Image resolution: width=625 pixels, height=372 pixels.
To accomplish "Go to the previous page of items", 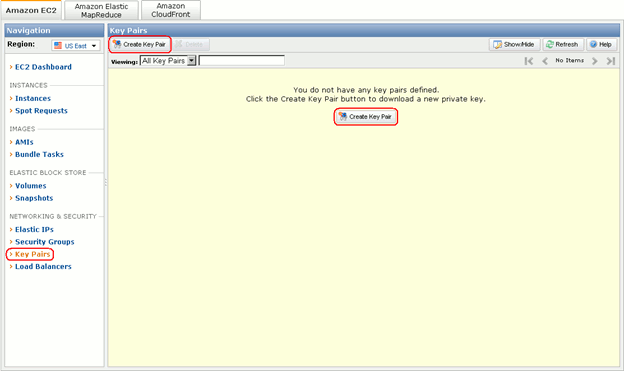I will [x=545, y=61].
